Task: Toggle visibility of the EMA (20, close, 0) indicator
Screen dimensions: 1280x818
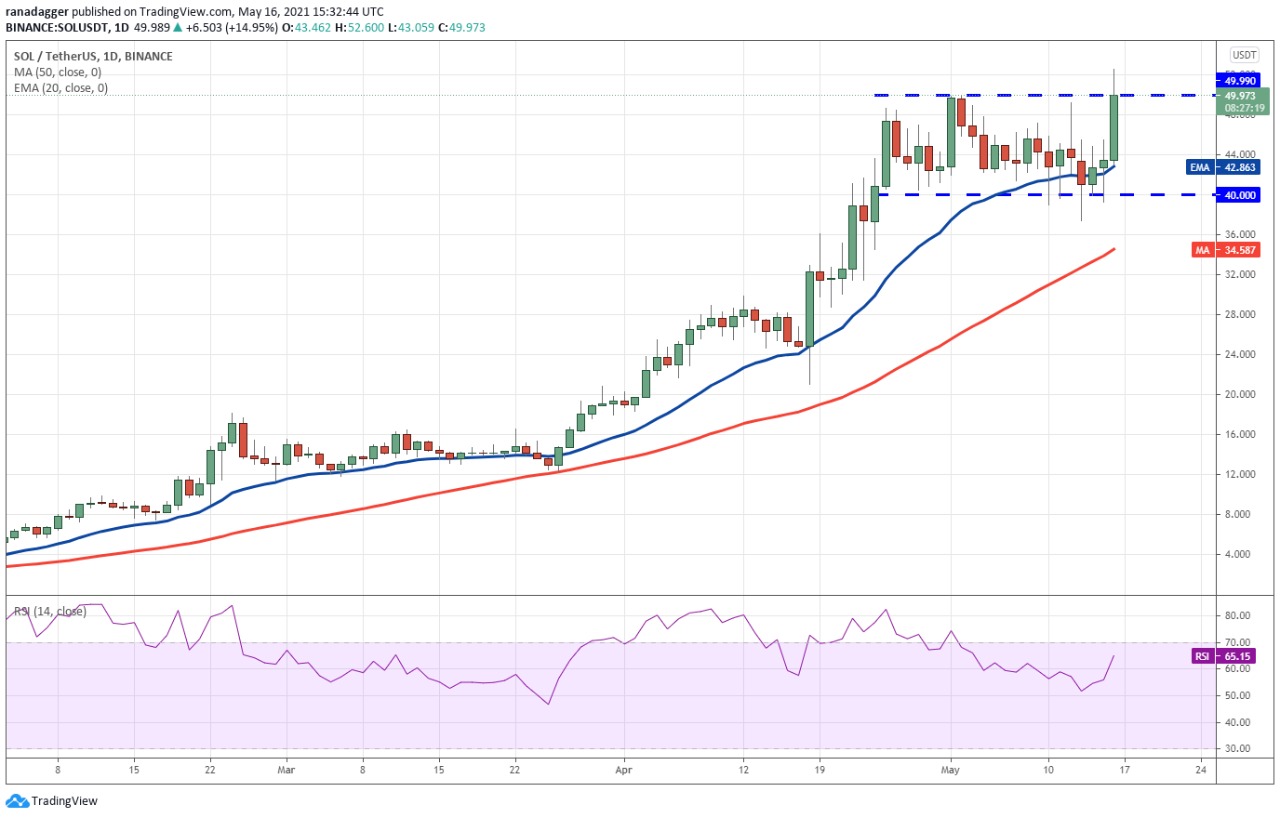Action: 62,88
